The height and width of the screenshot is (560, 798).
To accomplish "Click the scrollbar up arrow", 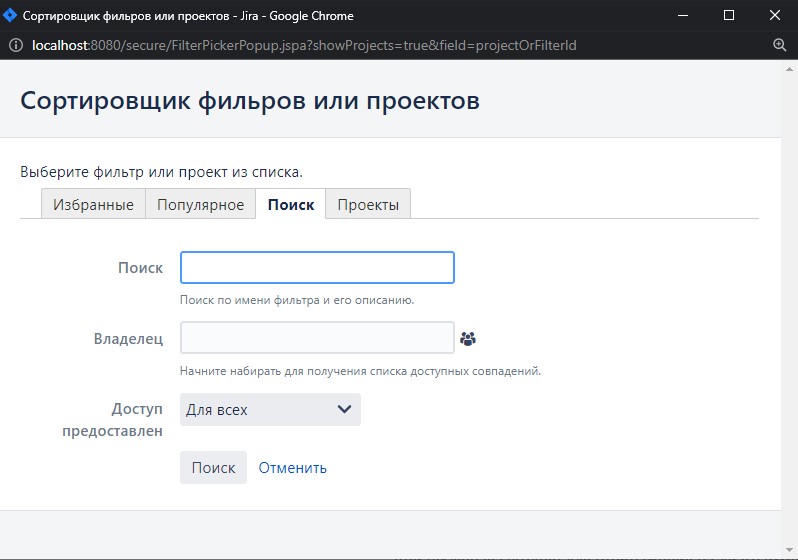I will click(789, 69).
